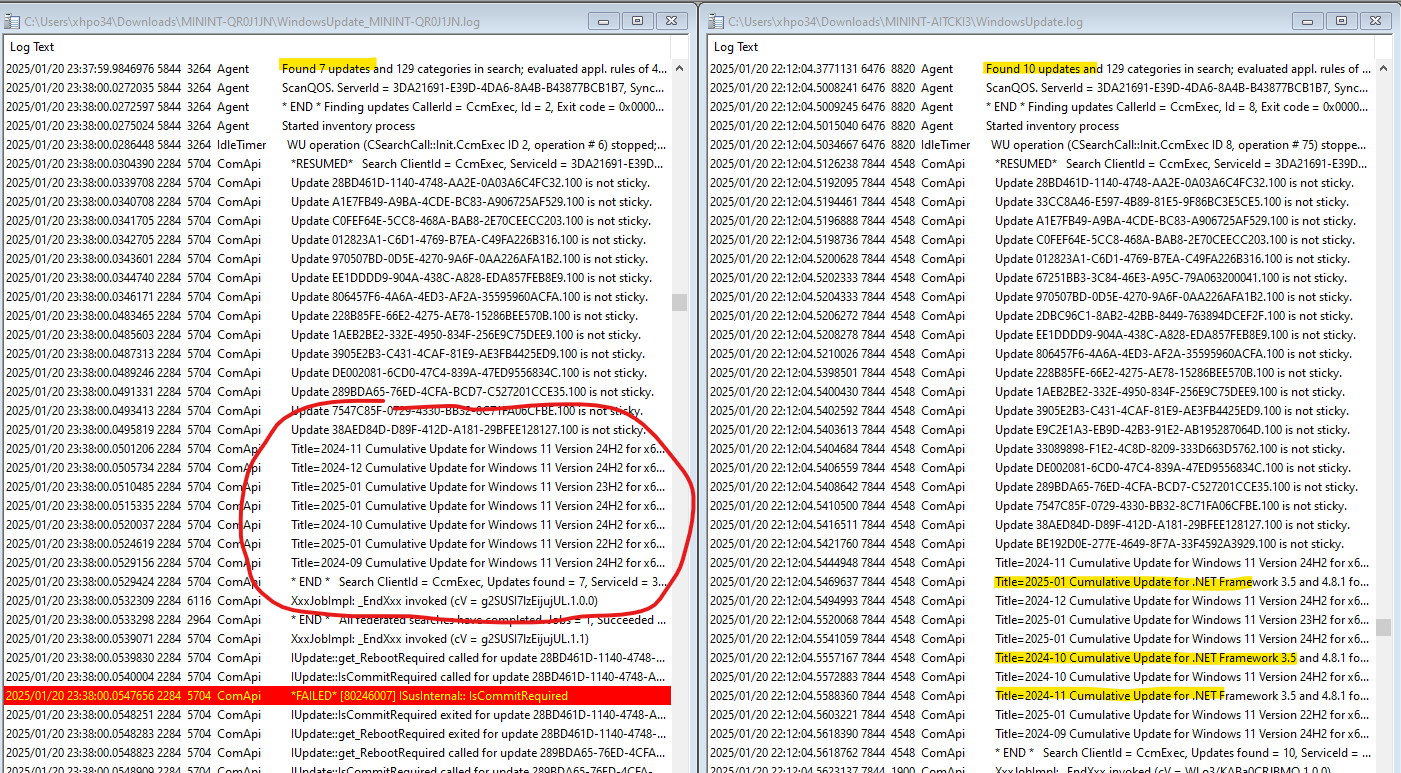Click the scrollbar thumb in the MININT-AITCKI3 window
1401x773 pixels.
point(1384,627)
